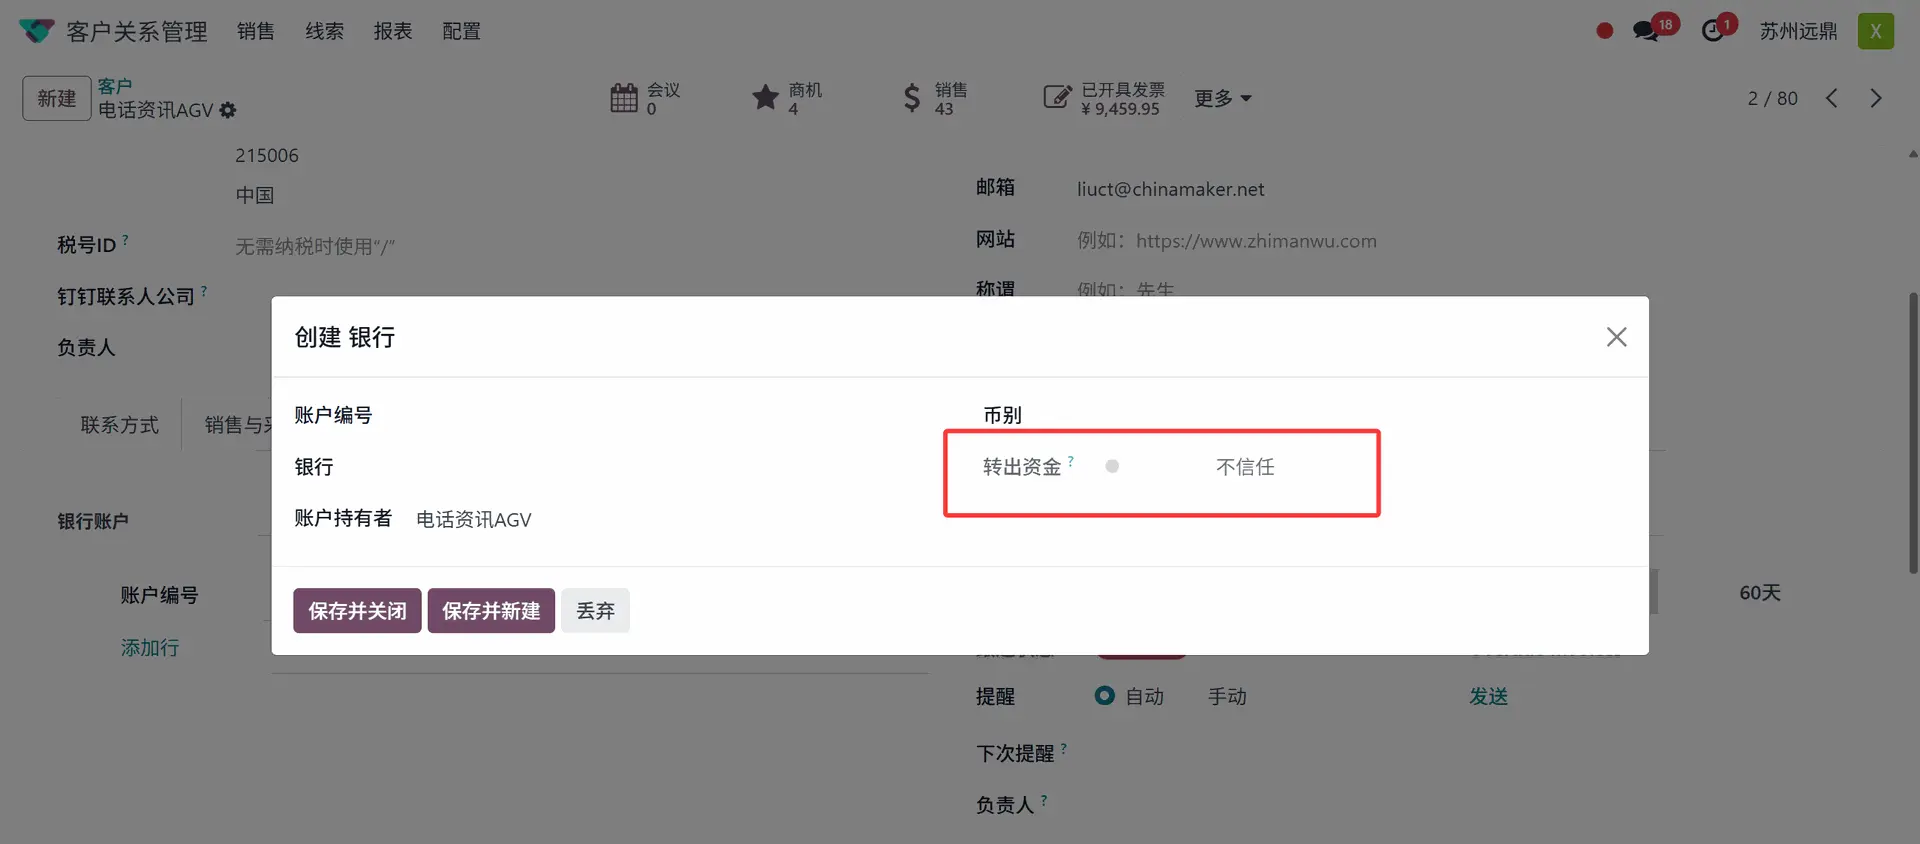The height and width of the screenshot is (844, 1920).
Task: Expand the 更多 dropdown
Action: pos(1222,98)
